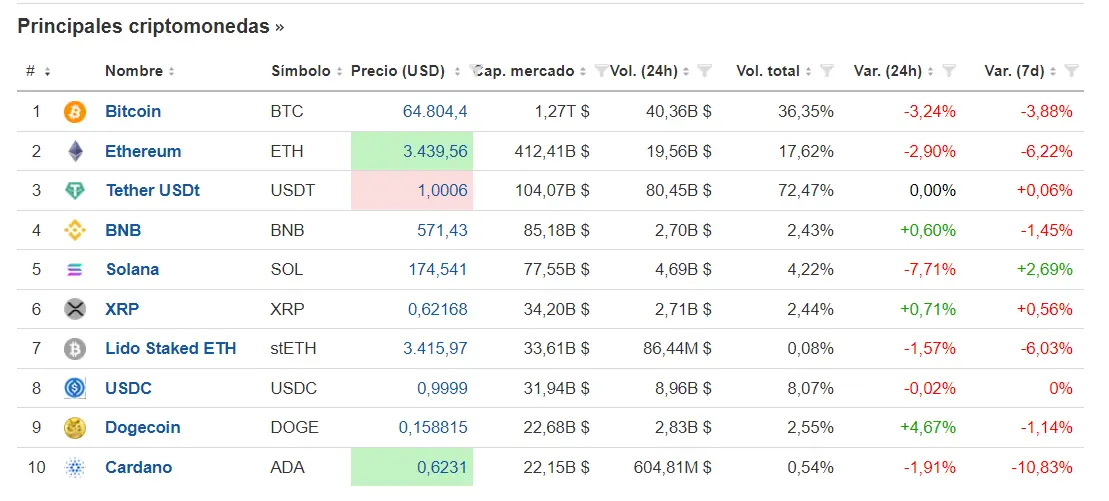Viewport: 1109px width, 501px height.
Task: Select the XRP market cap 34,20B $
Action: pyautogui.click(x=556, y=309)
